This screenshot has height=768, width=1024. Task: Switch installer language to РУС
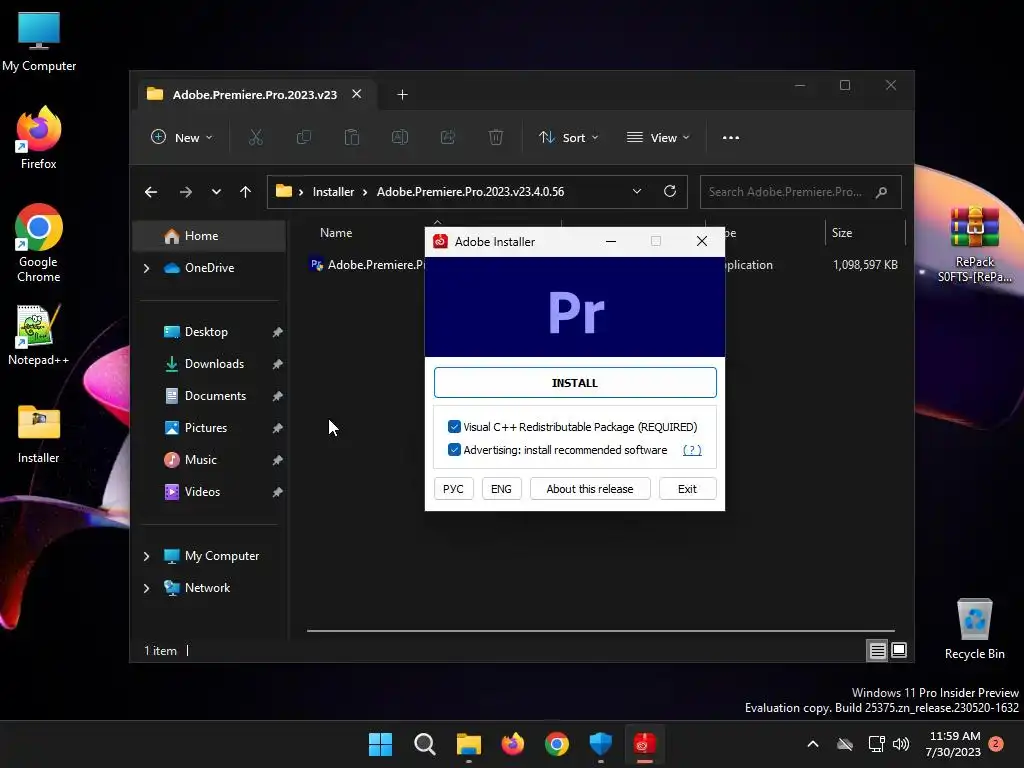click(x=453, y=488)
